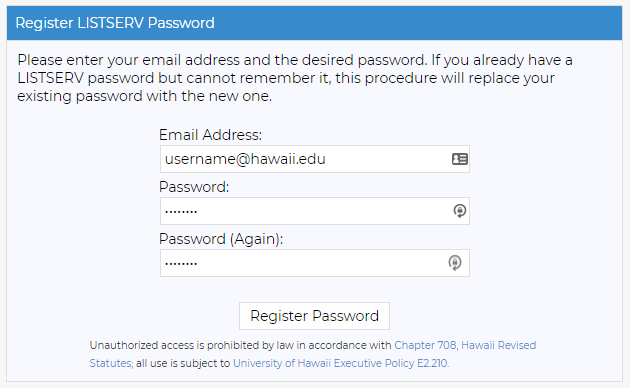
Task: Click the 'Password:' label
Action: [194, 187]
